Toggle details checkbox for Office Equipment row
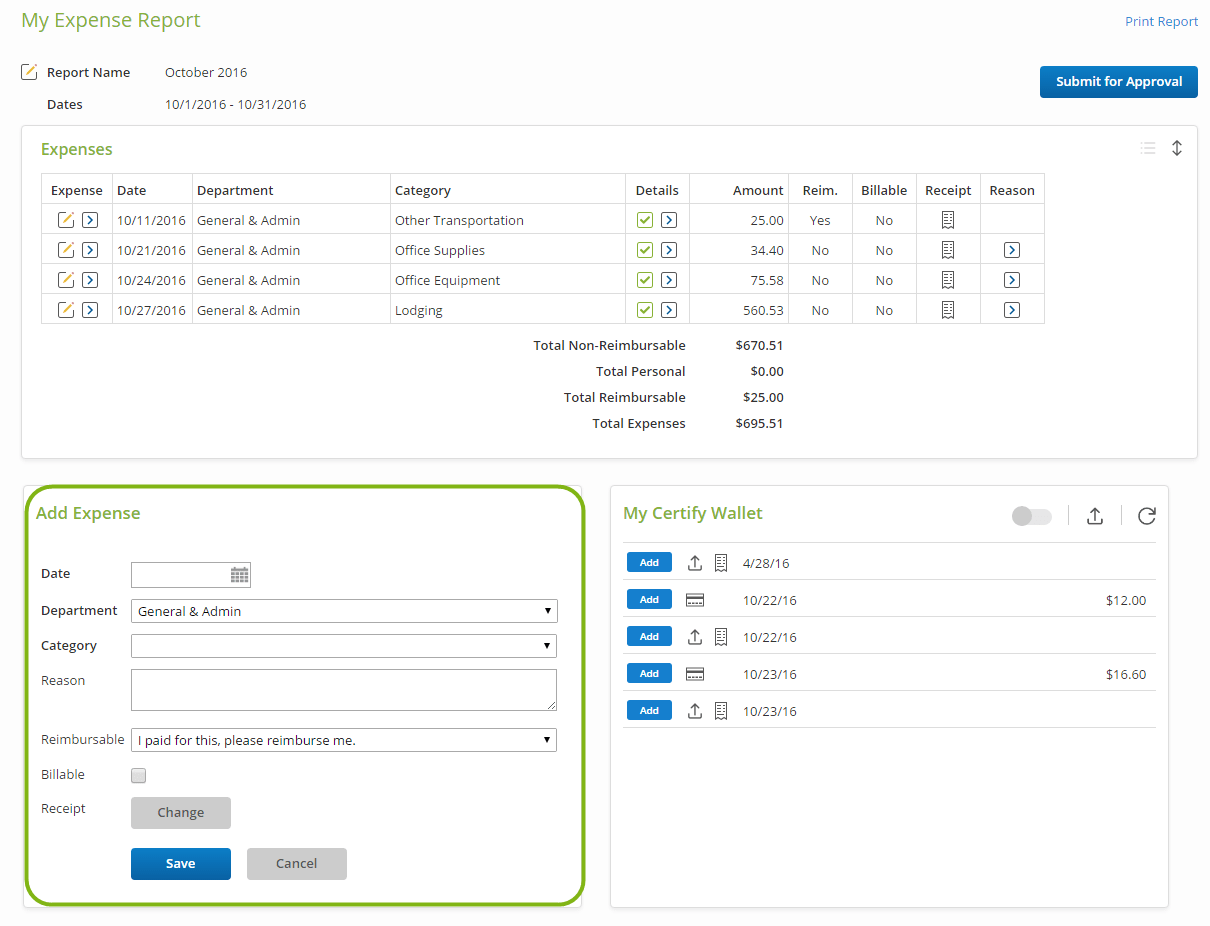This screenshot has width=1210, height=926. (x=645, y=280)
